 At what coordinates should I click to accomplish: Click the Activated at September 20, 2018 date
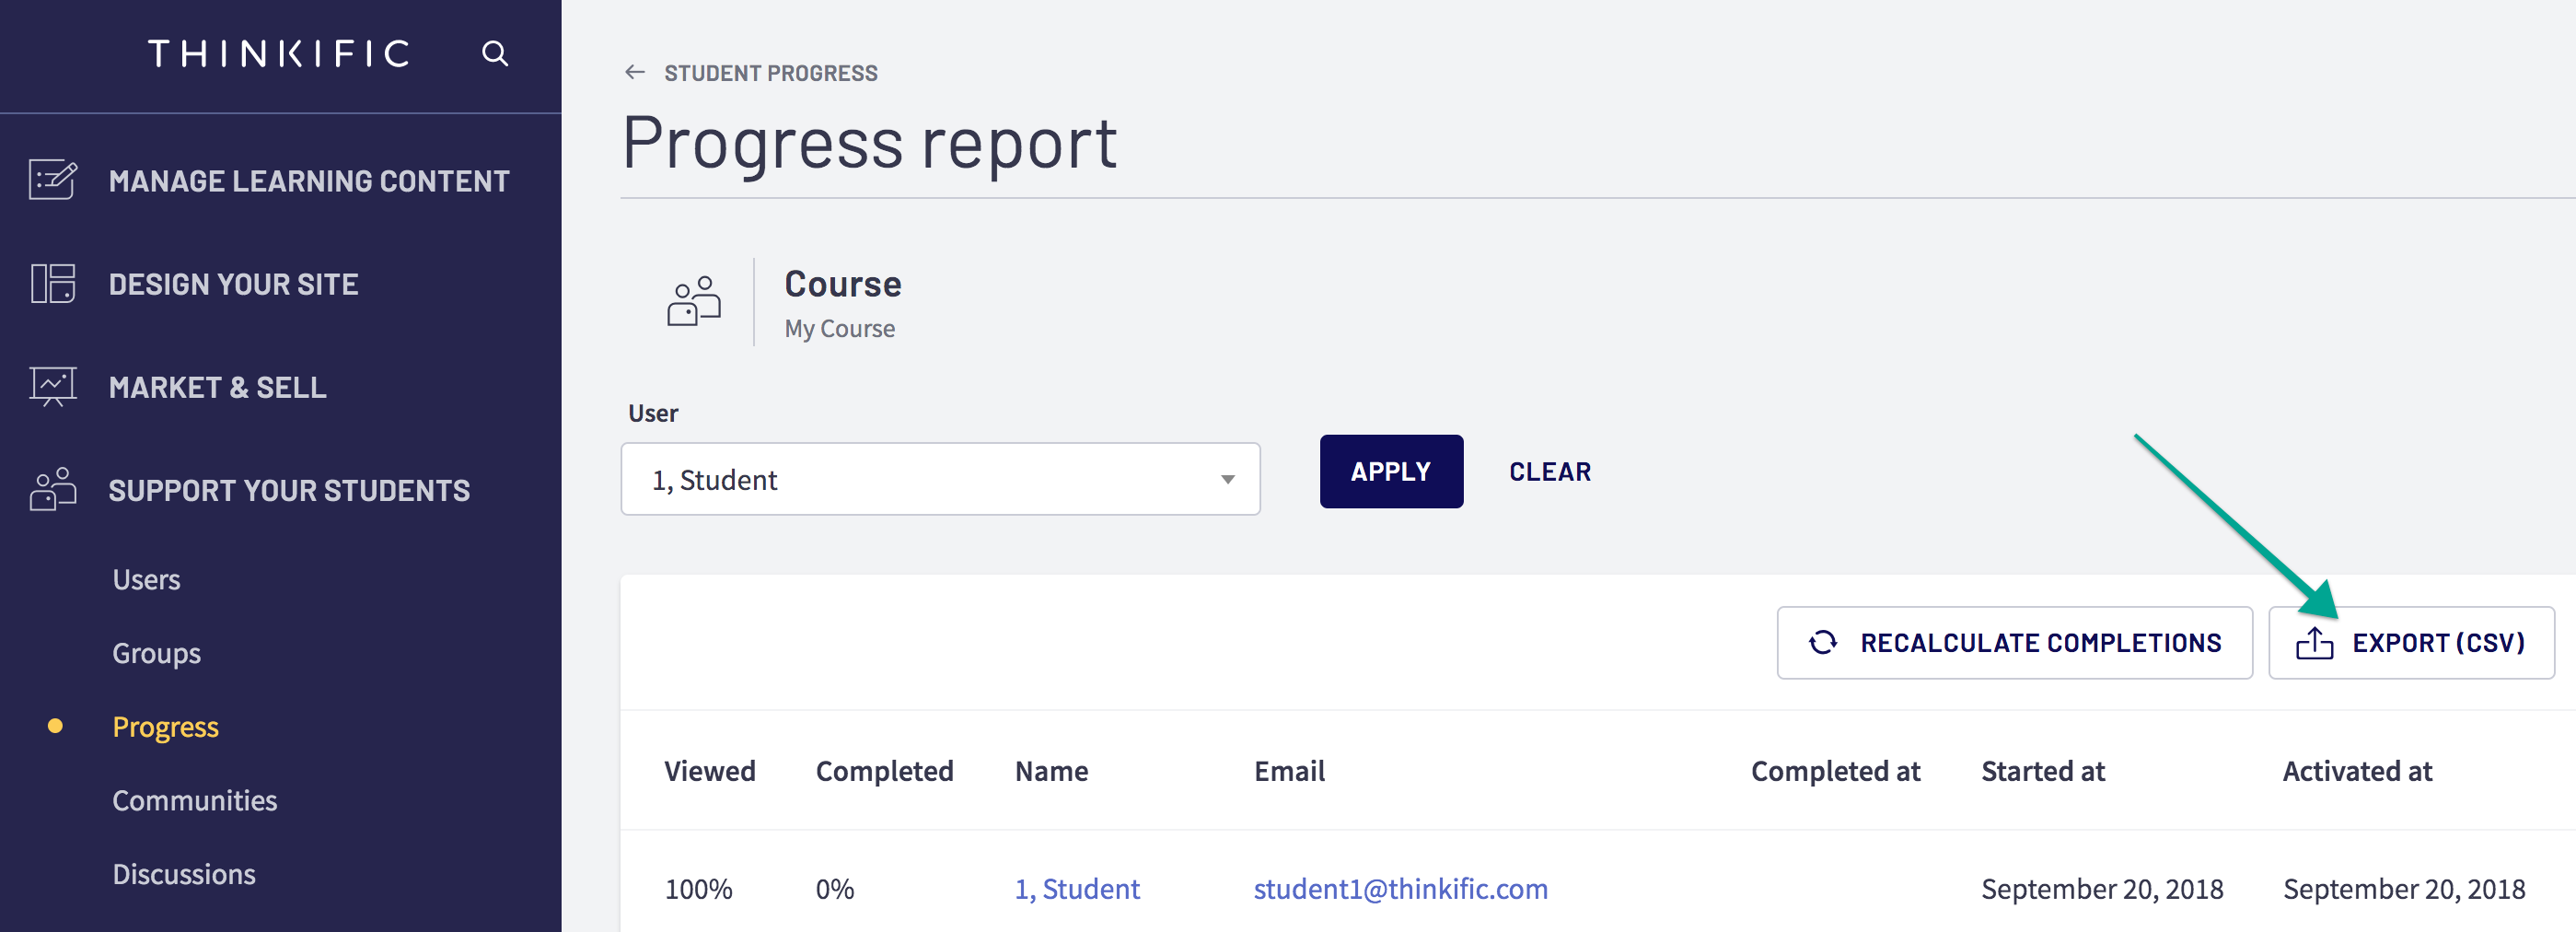click(2404, 889)
